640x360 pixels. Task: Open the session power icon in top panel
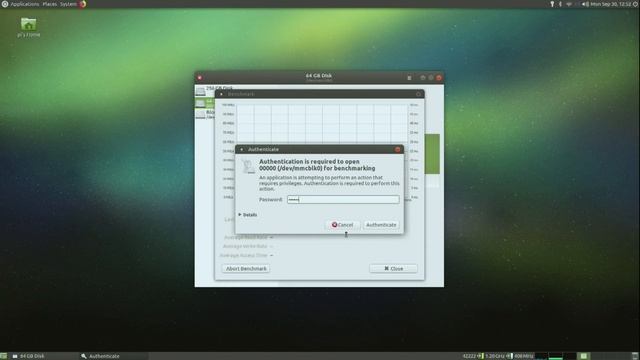(x=636, y=4)
